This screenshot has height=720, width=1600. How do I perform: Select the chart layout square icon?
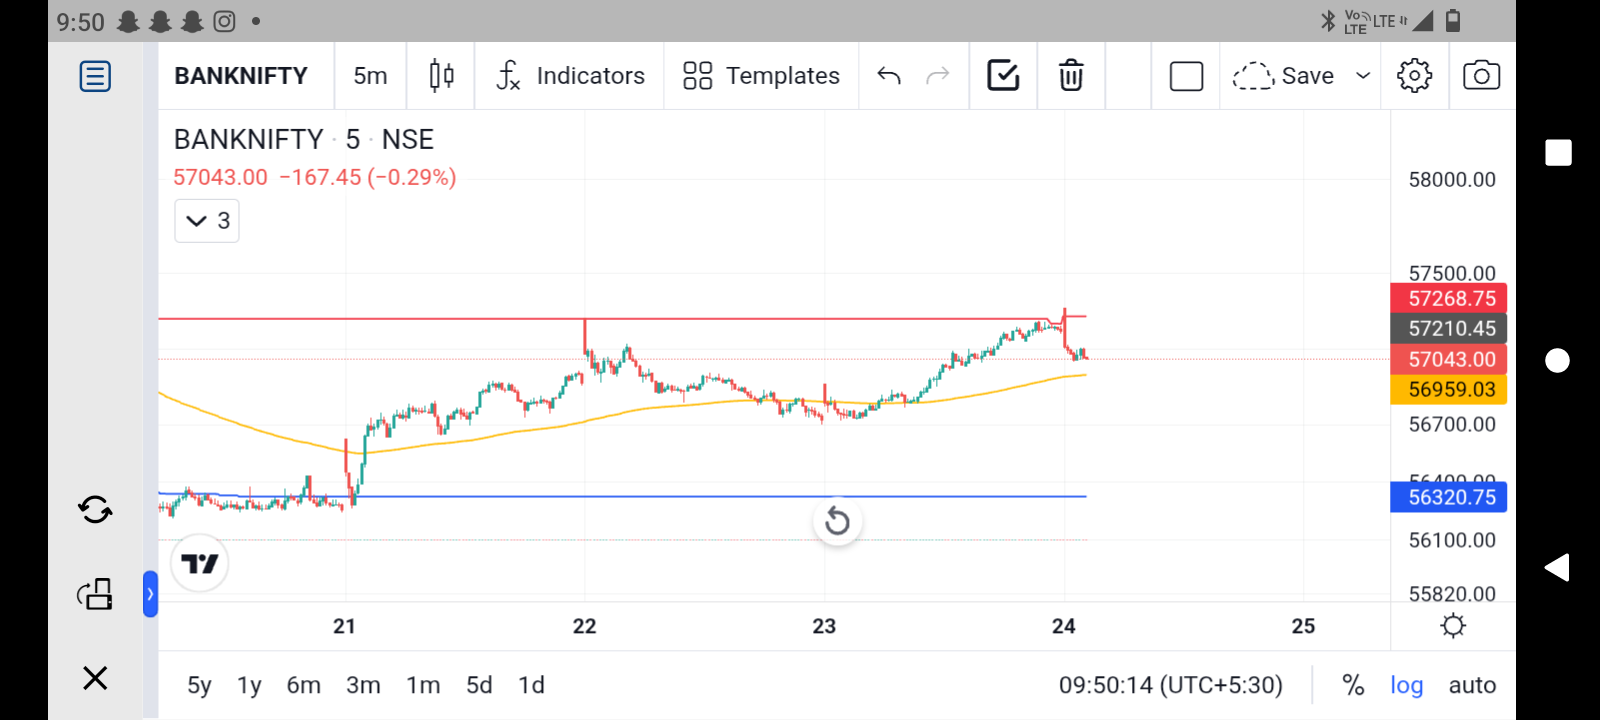1186,76
